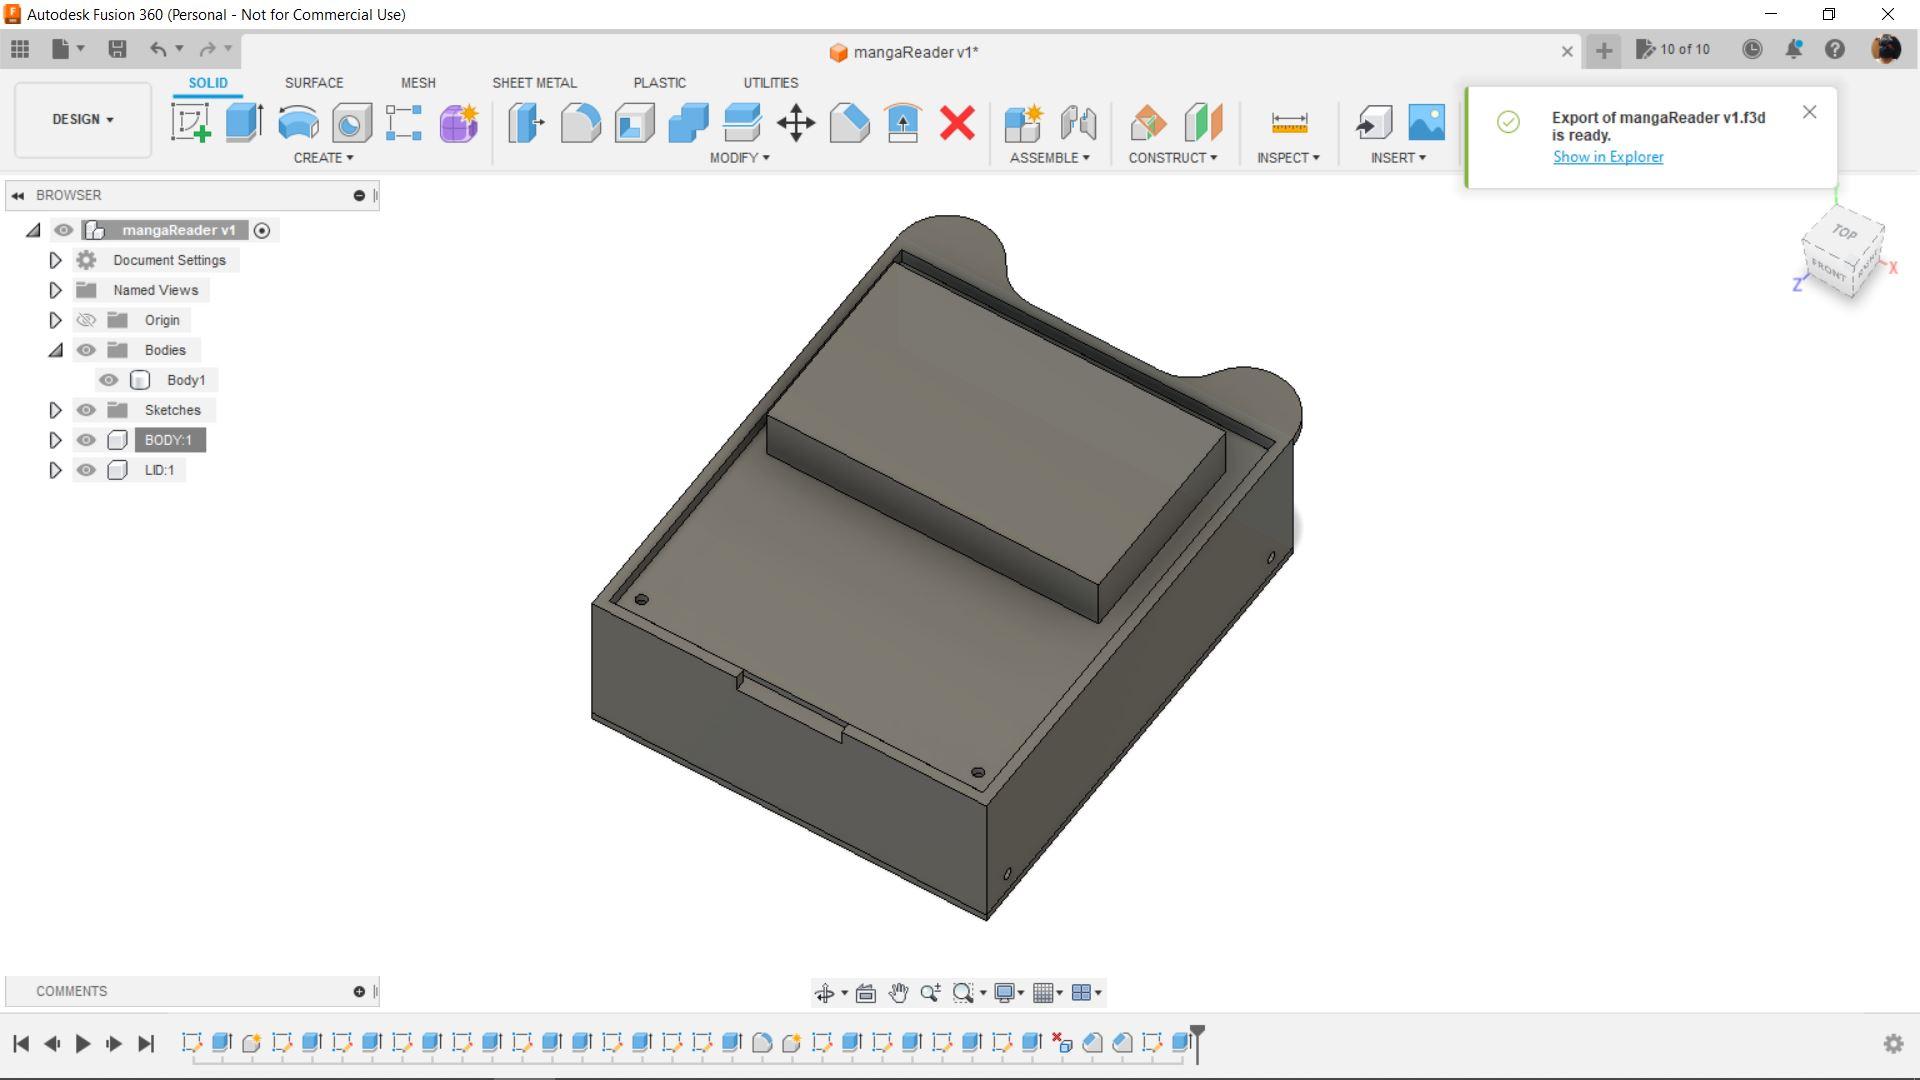Click the Combine tool icon
This screenshot has width=1920, height=1080.
688,123
